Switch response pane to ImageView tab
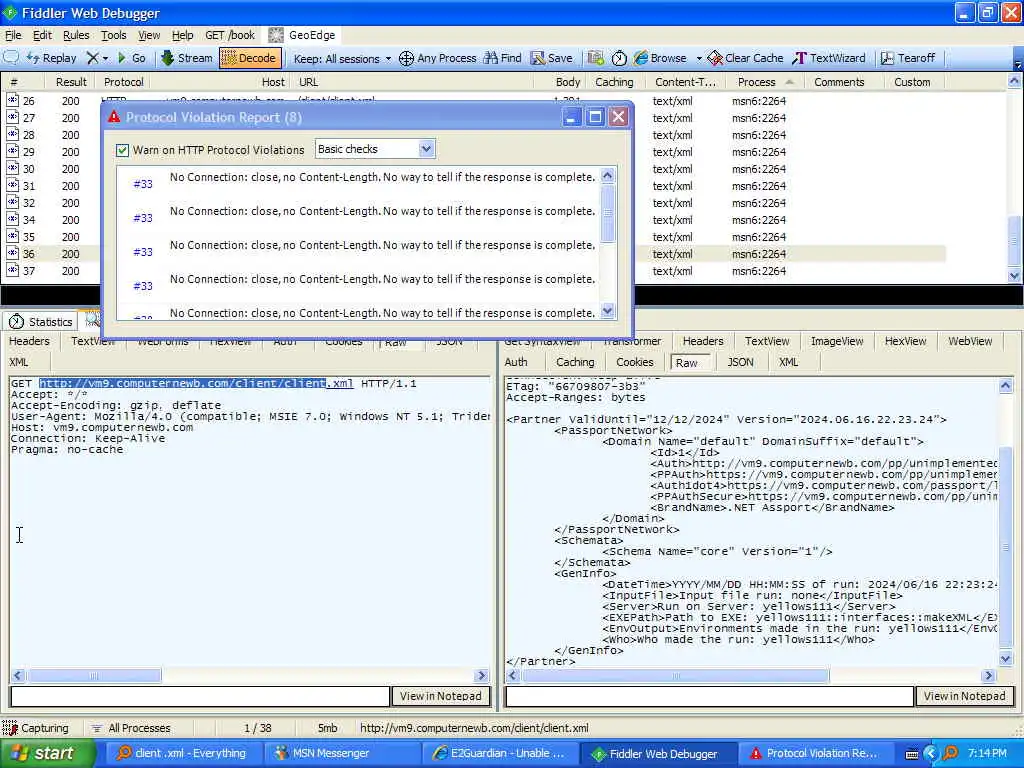The height and width of the screenshot is (768, 1024). click(837, 341)
